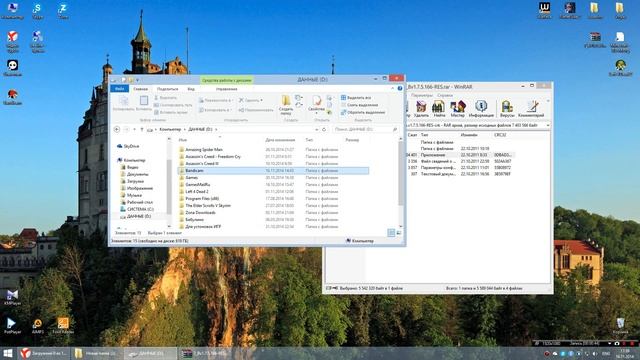Viewport: 640px width, 360px height.
Task: Select the PotPlayer desktop icon
Action: [x=12, y=326]
